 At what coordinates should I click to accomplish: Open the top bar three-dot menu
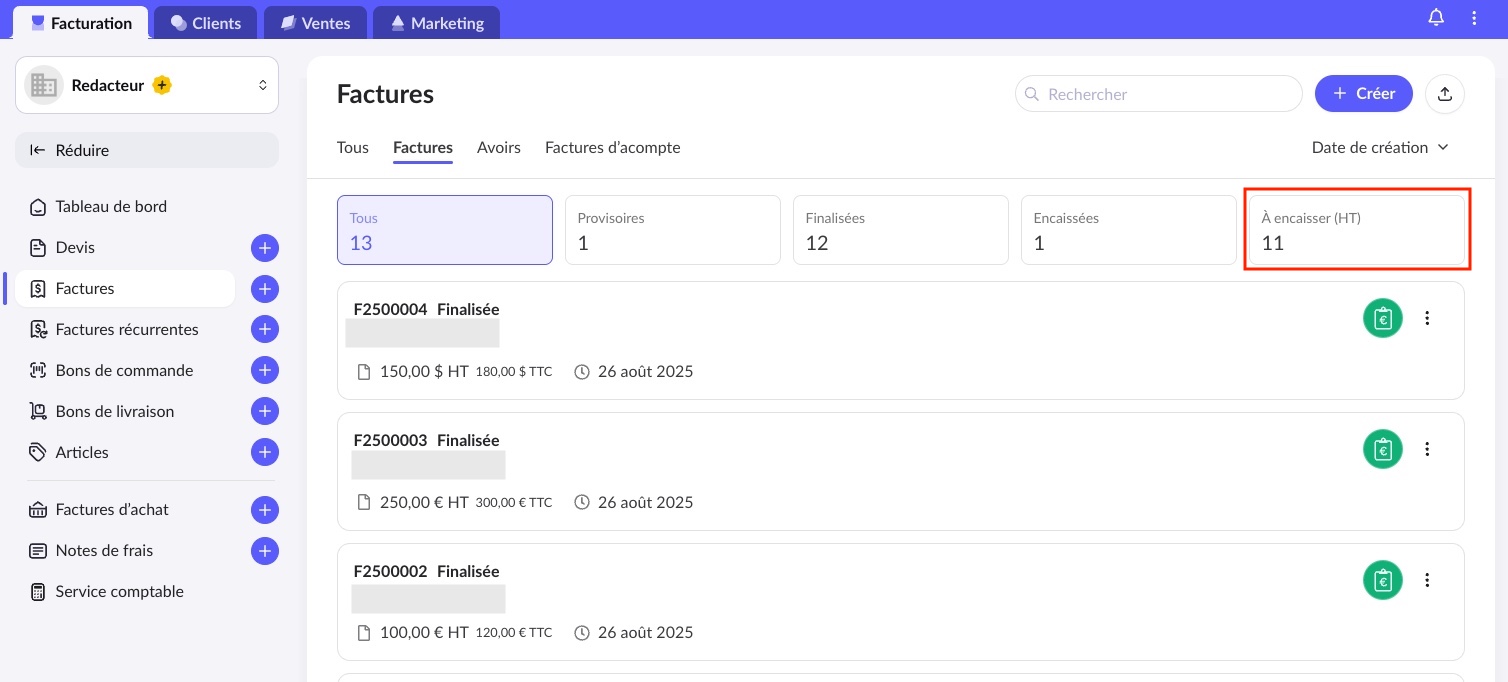(1474, 18)
